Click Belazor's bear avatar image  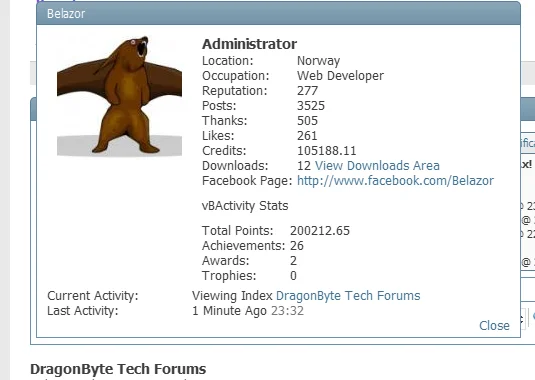click(119, 96)
